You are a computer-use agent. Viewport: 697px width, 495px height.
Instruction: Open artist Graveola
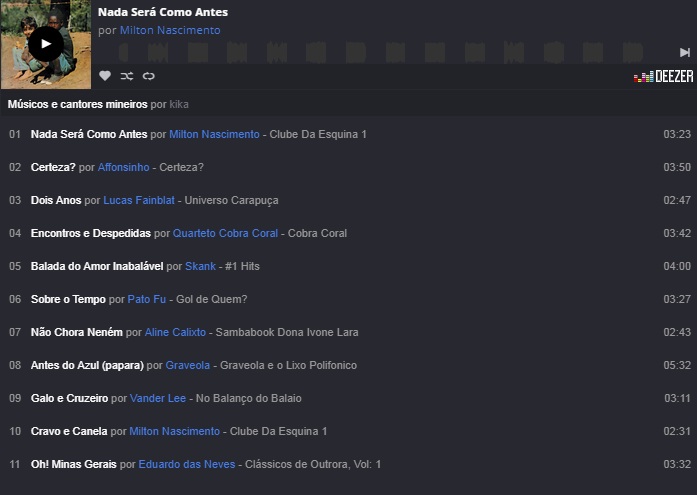[189, 365]
